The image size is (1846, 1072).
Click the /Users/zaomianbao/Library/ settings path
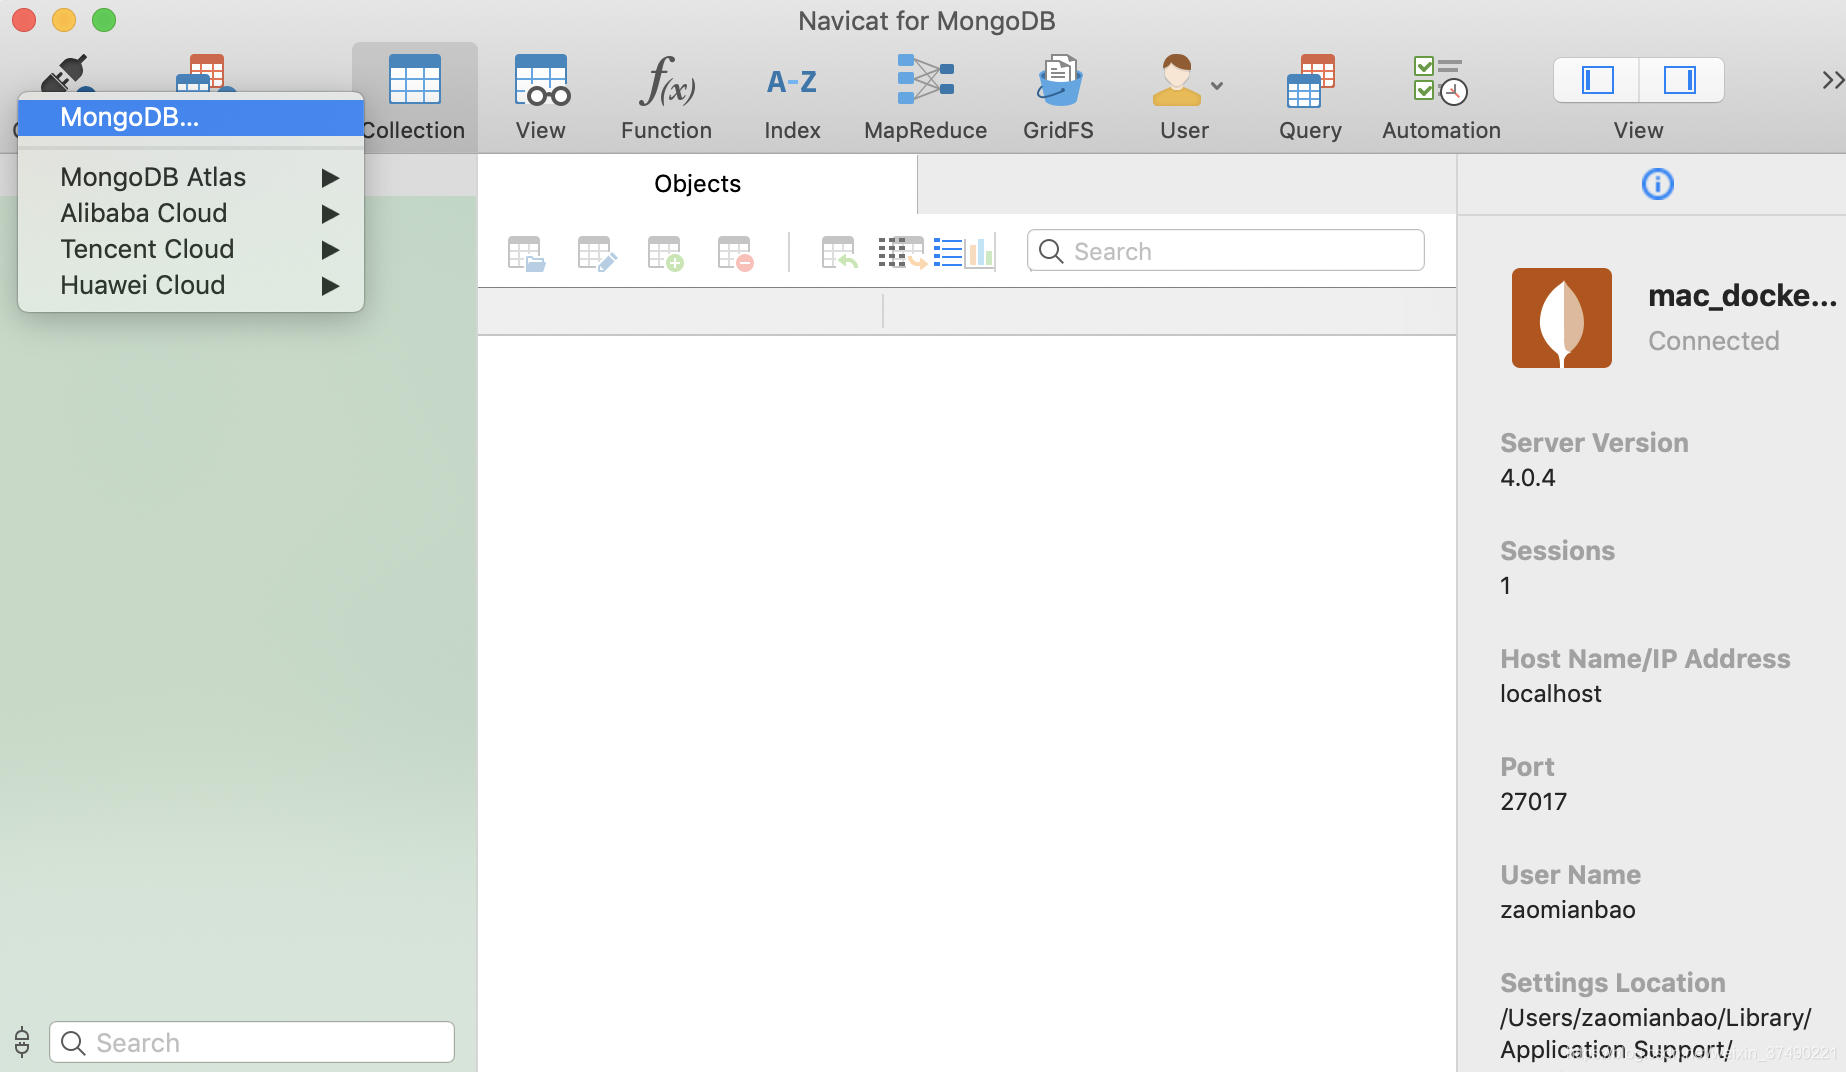click(1656, 1018)
